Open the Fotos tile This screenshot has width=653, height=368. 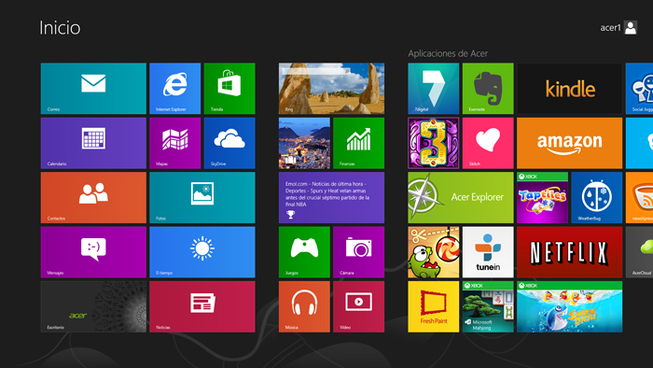(202, 197)
